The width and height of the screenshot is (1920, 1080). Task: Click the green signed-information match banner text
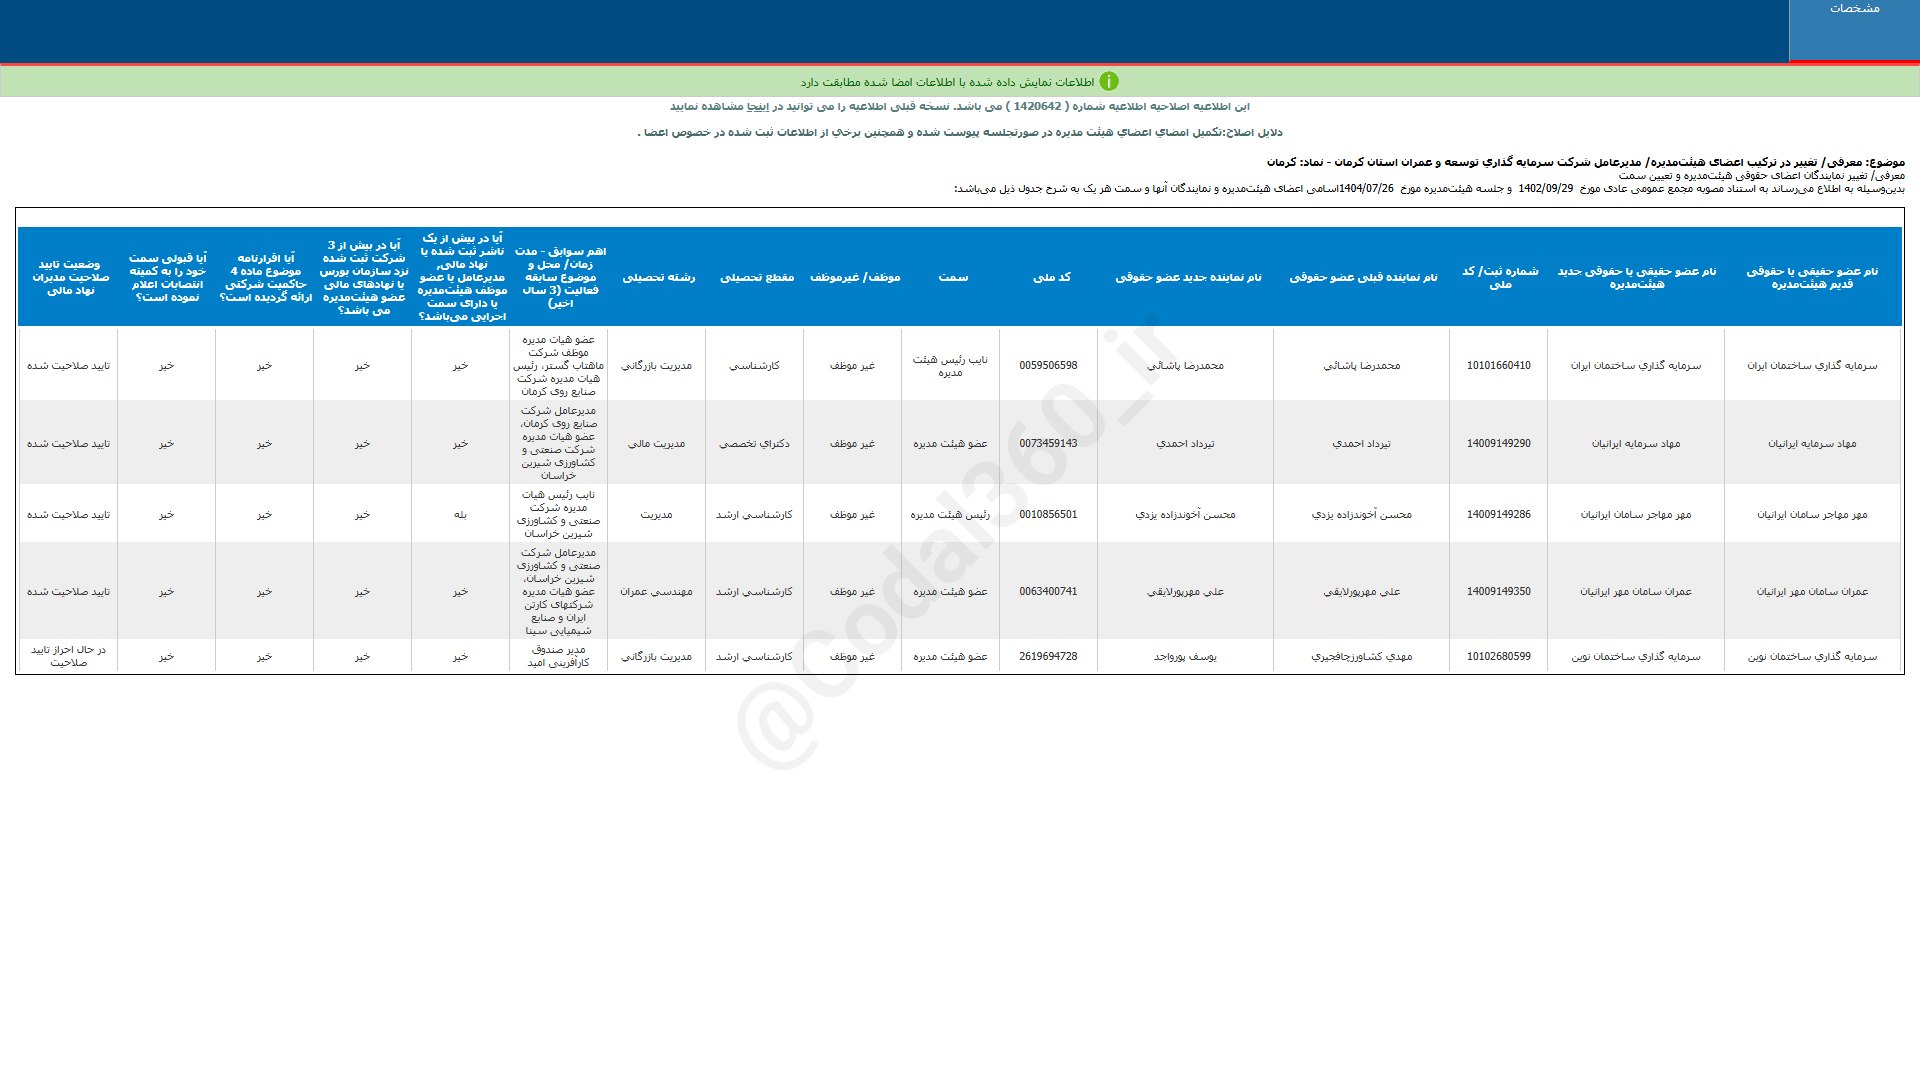pyautogui.click(x=946, y=82)
